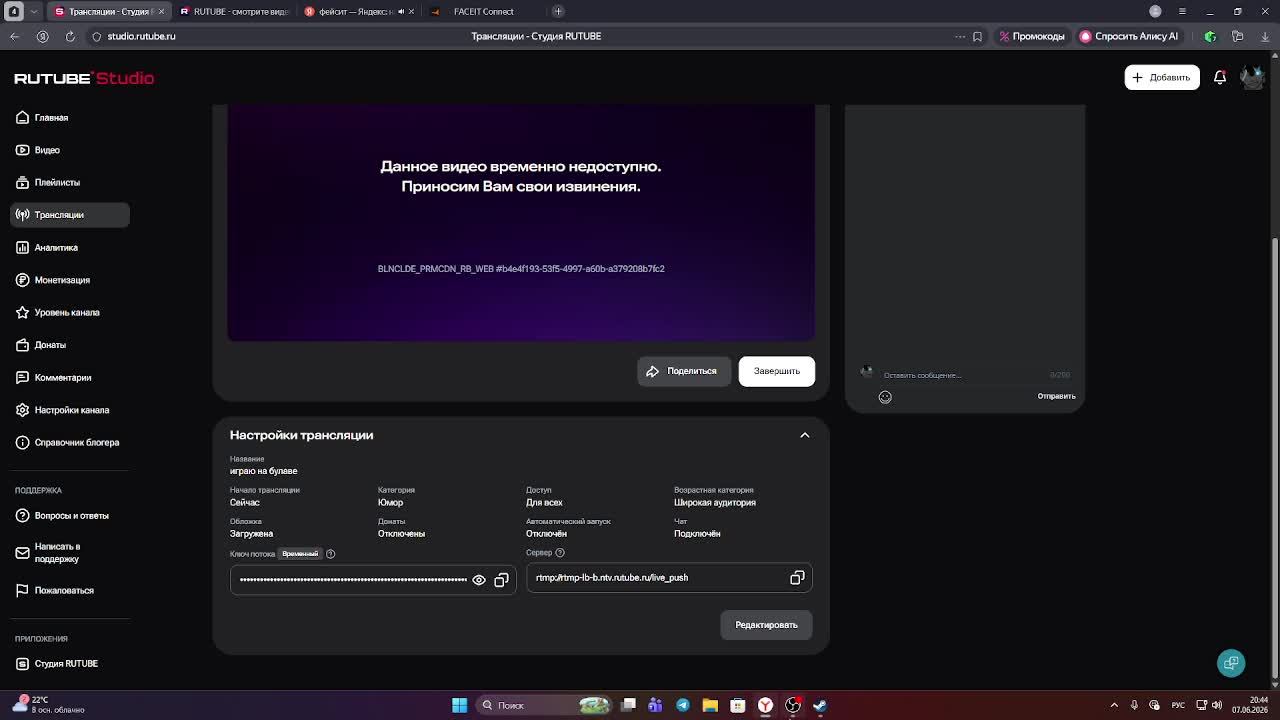Open the user avatar menu
Screen dimensions: 1280x720
pyautogui.click(x=1252, y=77)
